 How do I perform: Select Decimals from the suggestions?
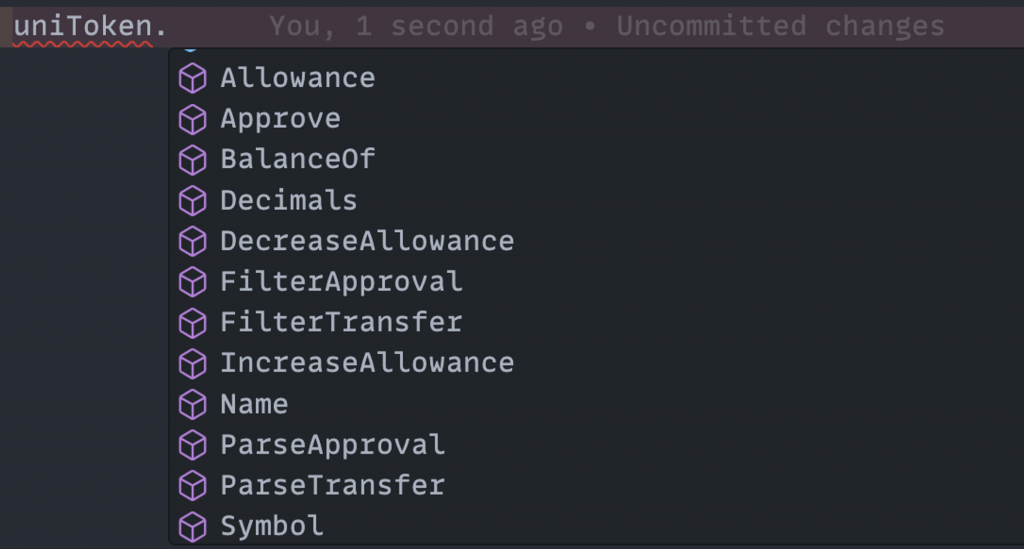tap(596, 200)
